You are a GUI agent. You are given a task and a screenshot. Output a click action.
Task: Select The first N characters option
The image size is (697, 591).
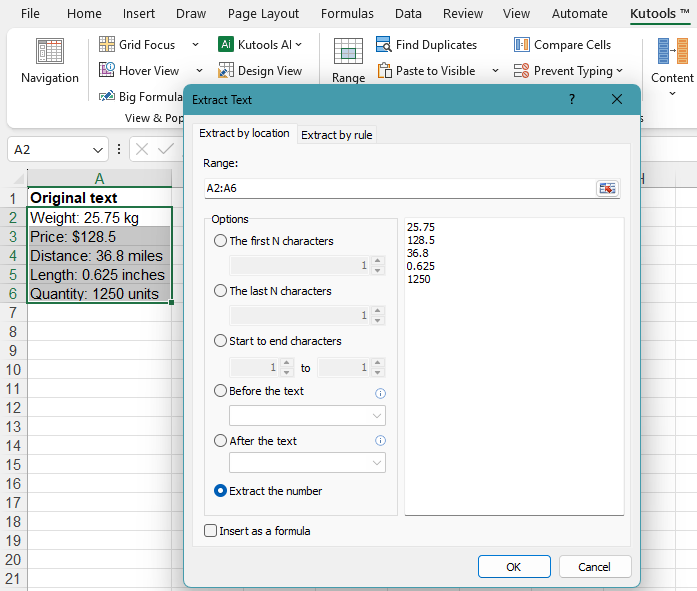tap(220, 241)
